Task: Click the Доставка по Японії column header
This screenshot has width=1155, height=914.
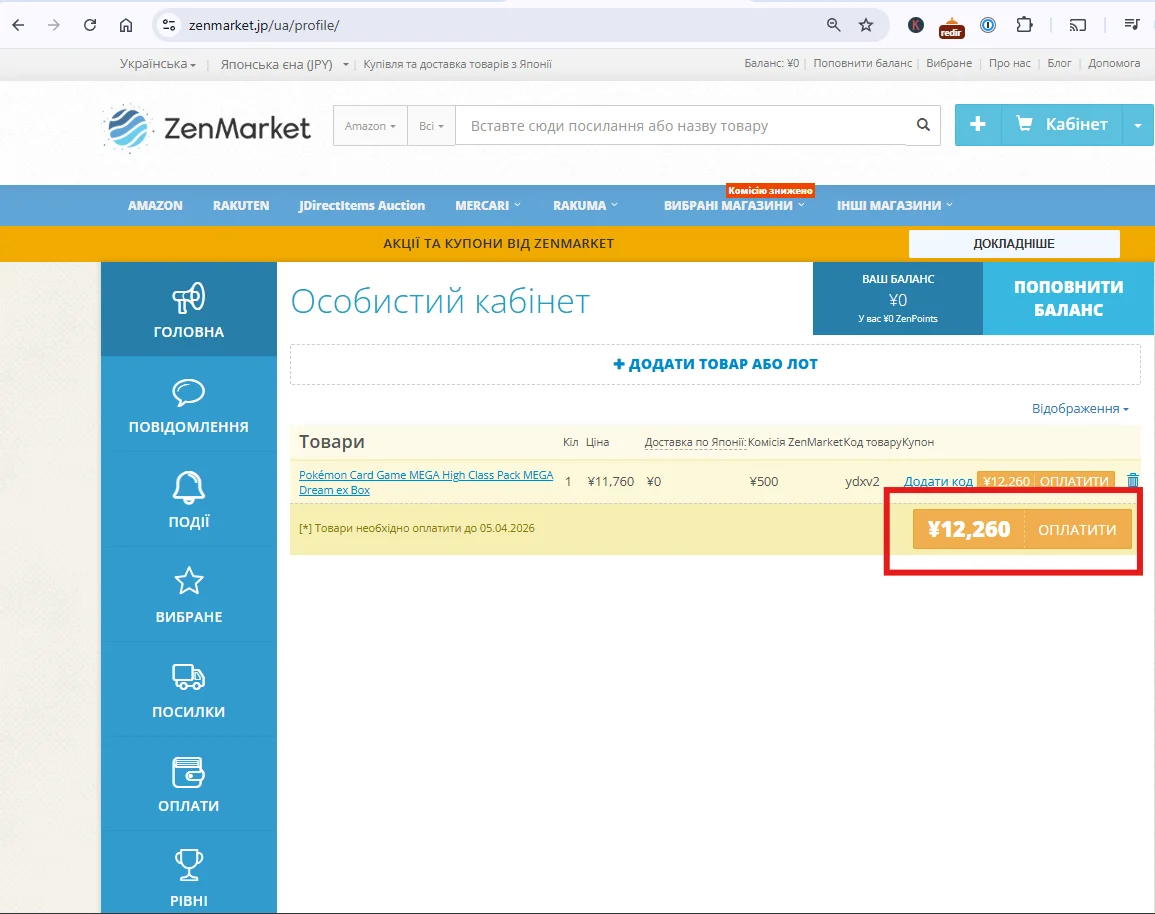Action: (695, 442)
